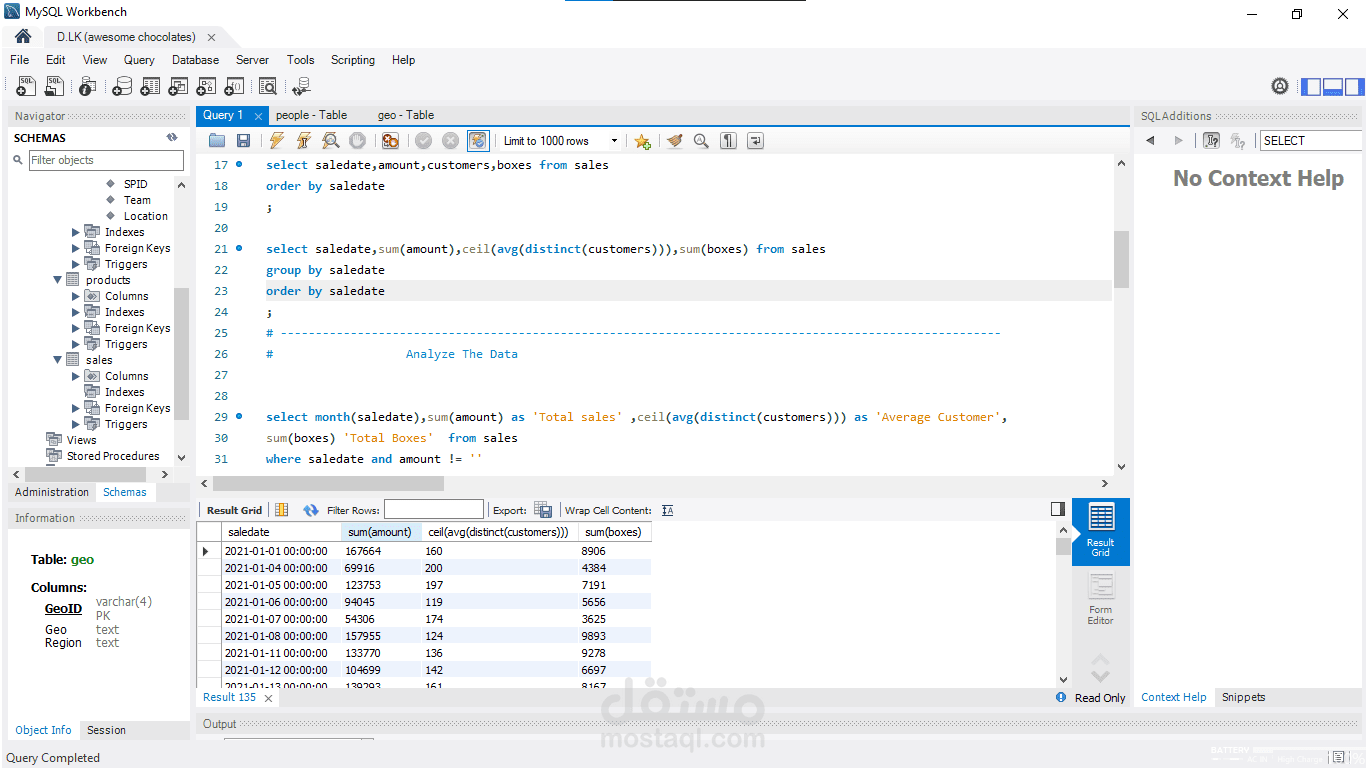Image resolution: width=1366 pixels, height=768 pixels.
Task: Create a new stored procedure via toolbar icon
Action: click(206, 87)
